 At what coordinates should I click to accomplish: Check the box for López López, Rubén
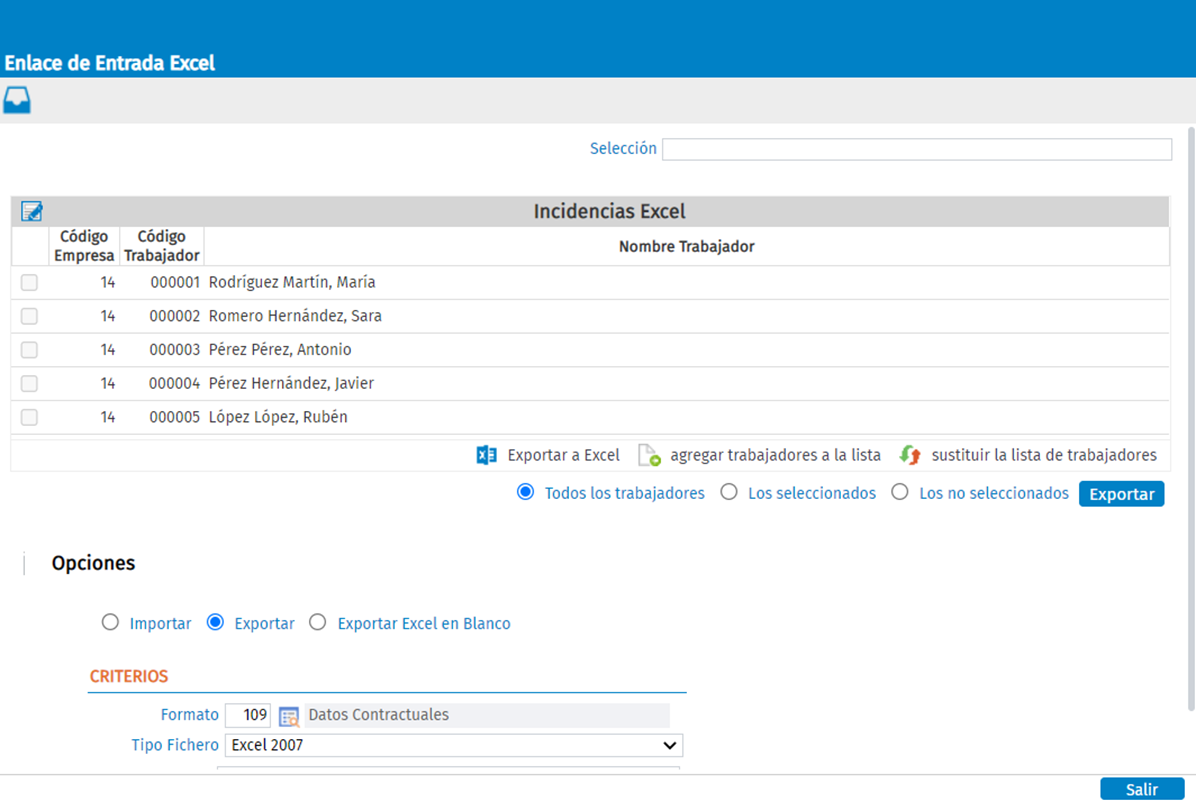click(x=29, y=417)
